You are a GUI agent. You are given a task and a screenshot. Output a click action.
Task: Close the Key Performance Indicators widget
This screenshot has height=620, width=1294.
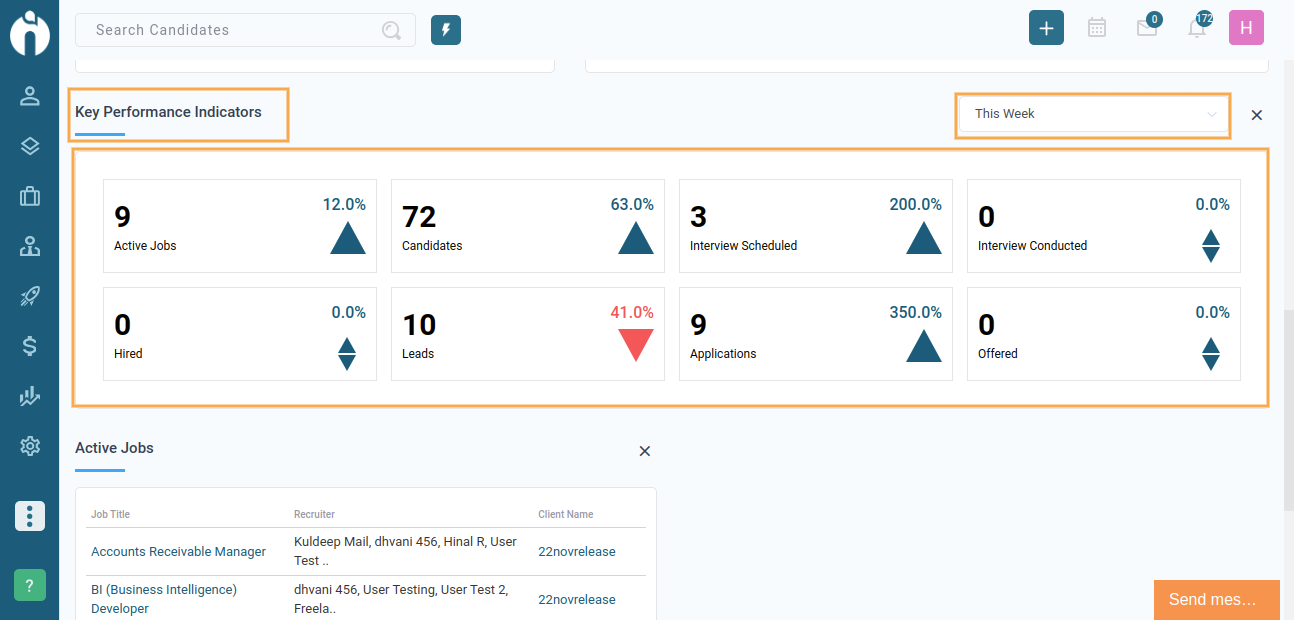point(1257,115)
